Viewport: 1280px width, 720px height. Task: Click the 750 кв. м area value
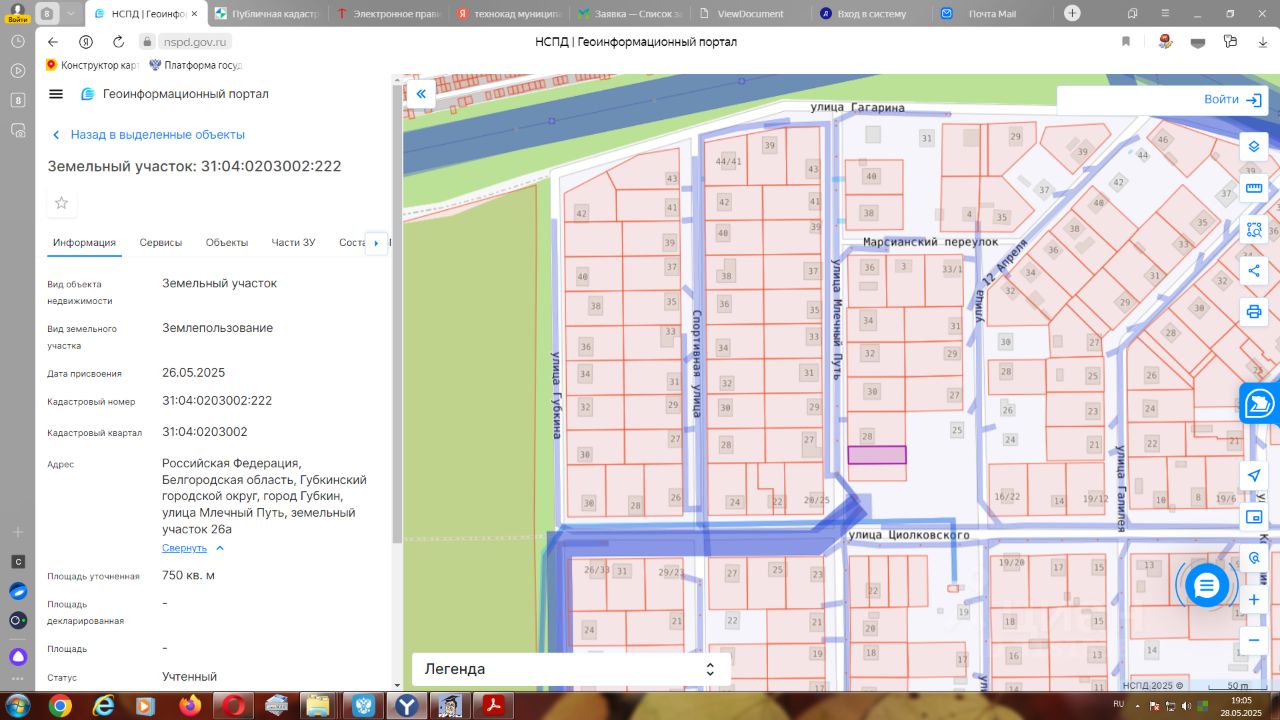tap(188, 576)
